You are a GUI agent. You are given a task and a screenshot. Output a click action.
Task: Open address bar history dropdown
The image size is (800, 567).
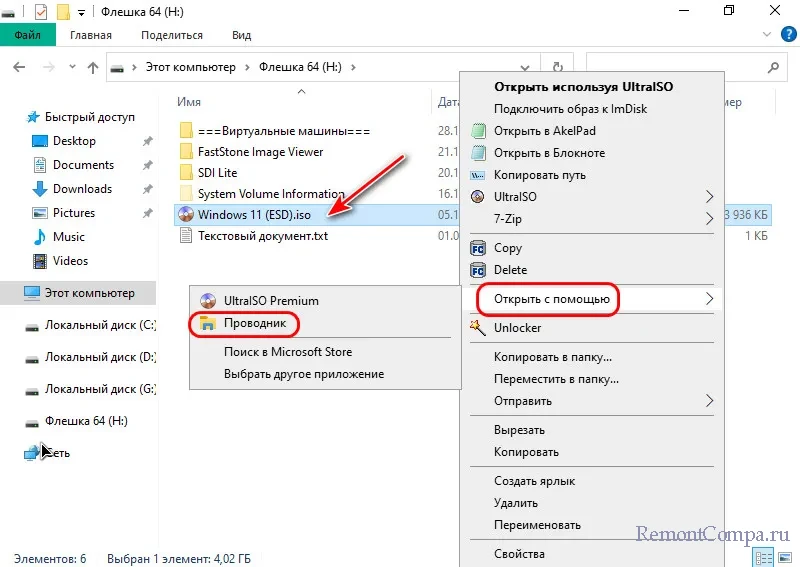[x=524, y=67]
